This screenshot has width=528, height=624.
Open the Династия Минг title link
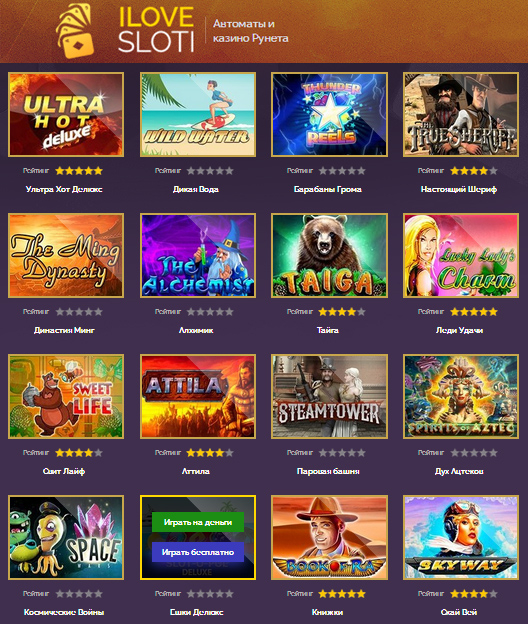point(64,330)
